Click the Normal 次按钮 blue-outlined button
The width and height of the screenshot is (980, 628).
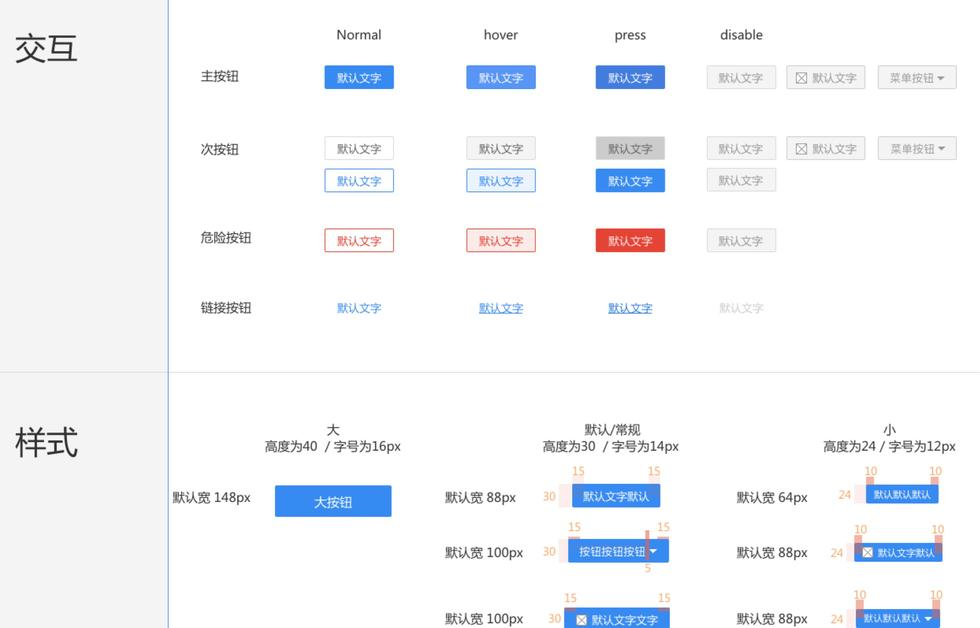coord(359,181)
